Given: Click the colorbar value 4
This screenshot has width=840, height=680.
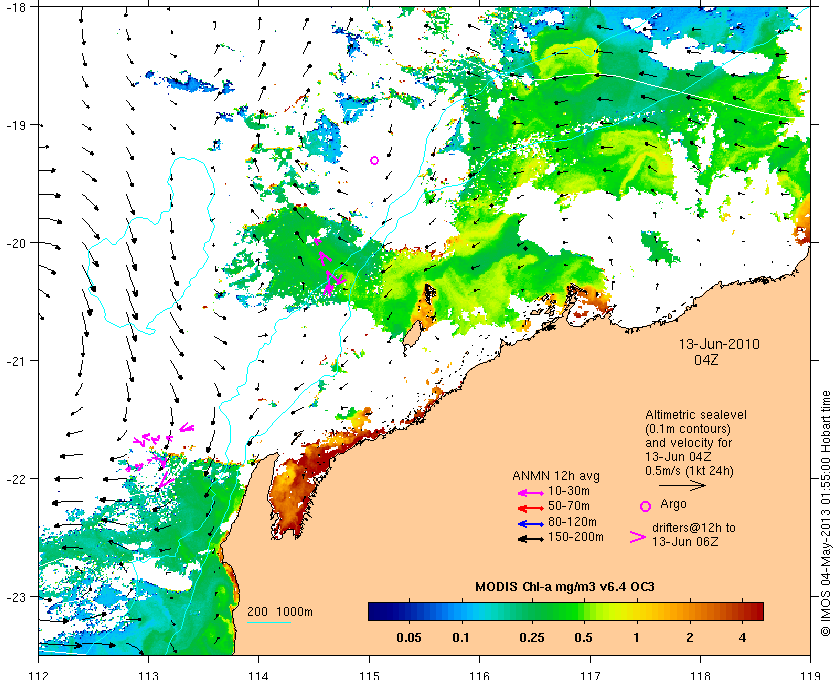Looking at the screenshot, I should pyautogui.click(x=742, y=638).
